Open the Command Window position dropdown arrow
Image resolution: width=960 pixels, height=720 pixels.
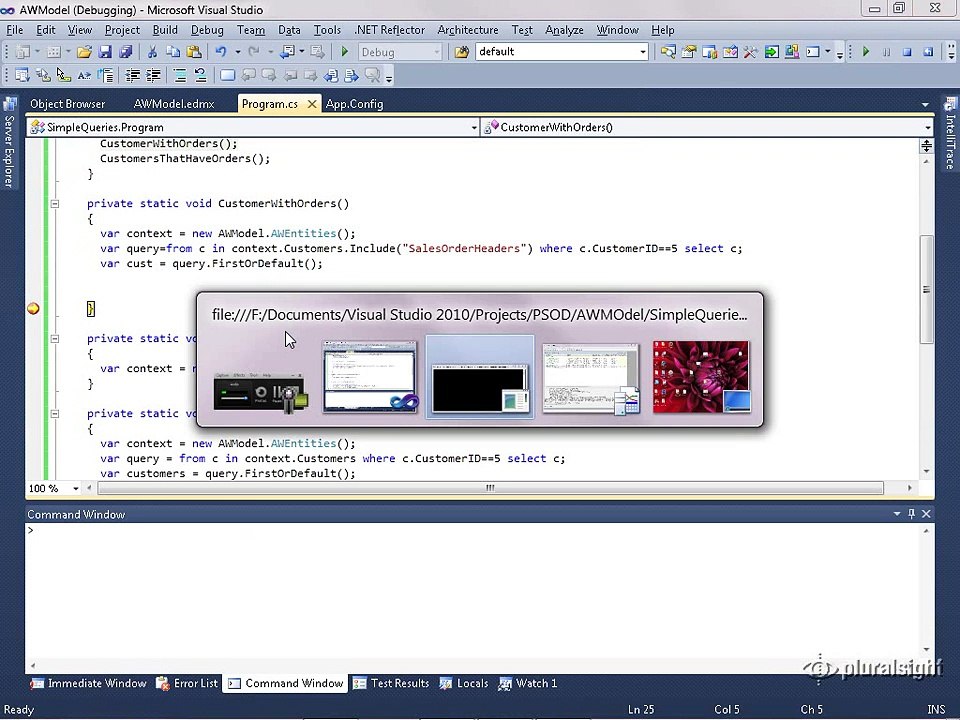coord(896,514)
